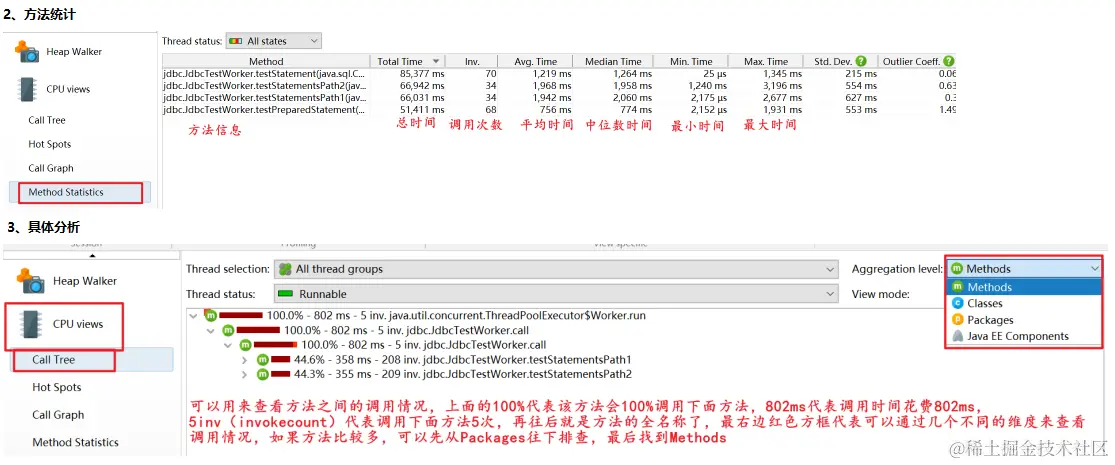Click the All thread groups text field

click(555, 269)
